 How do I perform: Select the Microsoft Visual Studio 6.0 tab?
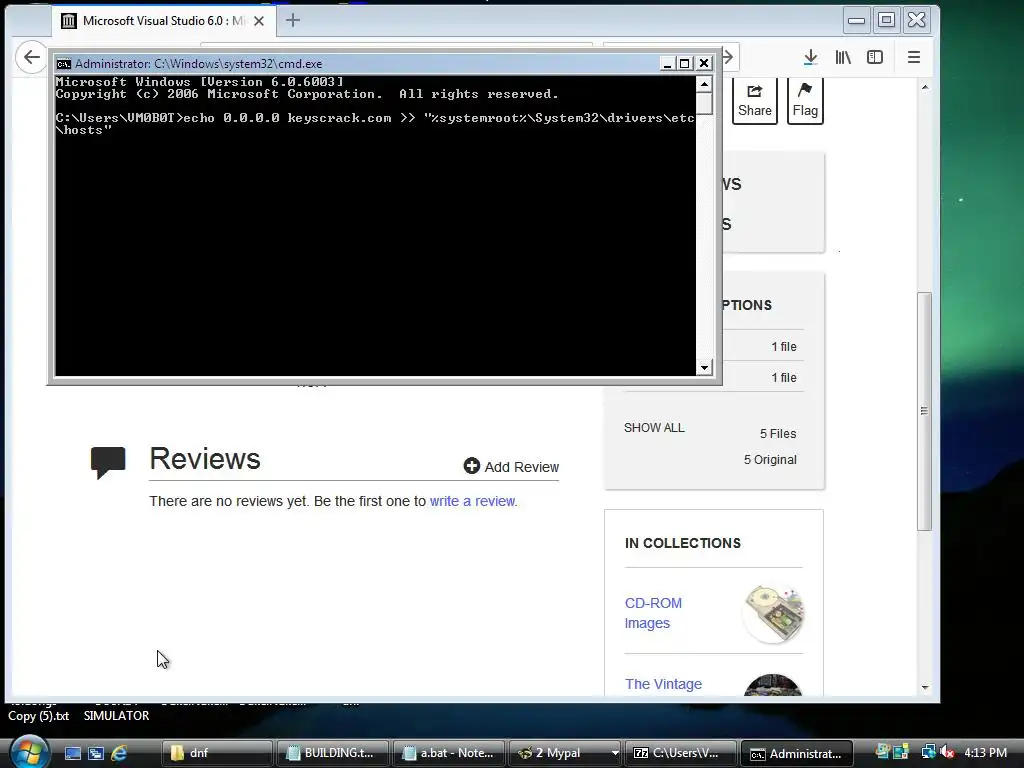pos(163,21)
